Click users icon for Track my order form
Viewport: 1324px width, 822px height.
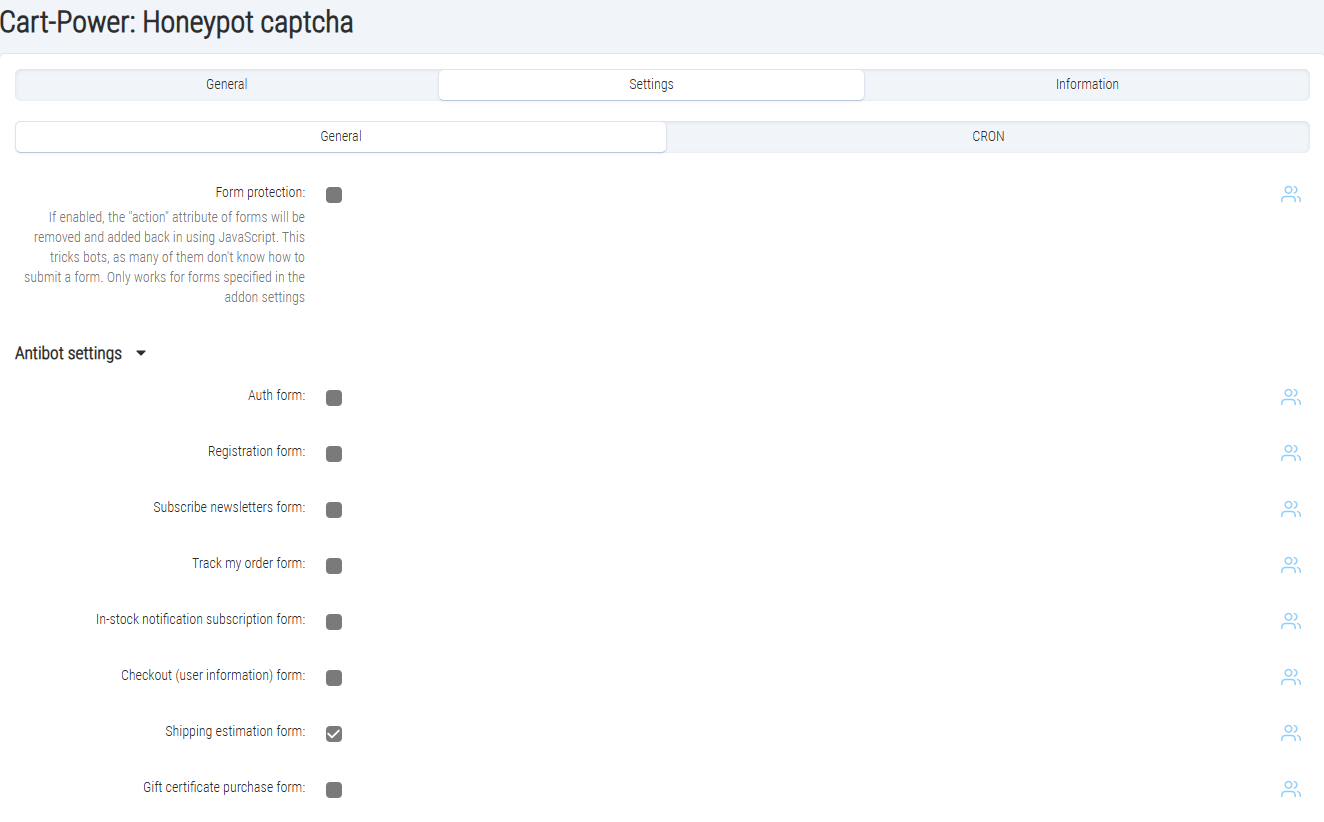(x=1291, y=565)
